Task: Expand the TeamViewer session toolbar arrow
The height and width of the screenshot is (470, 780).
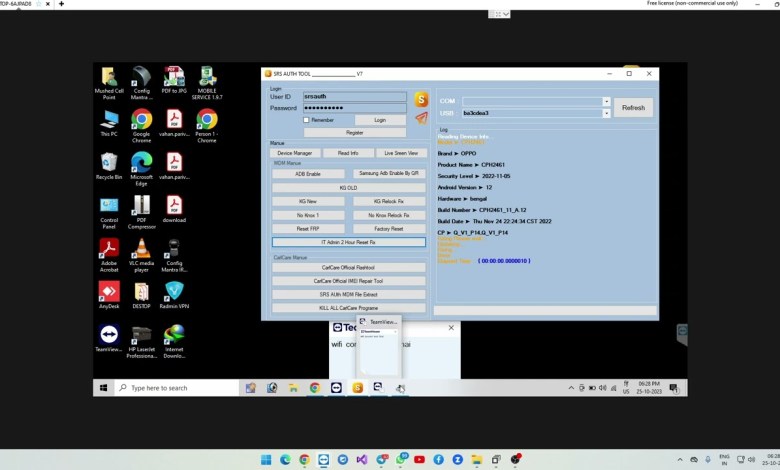Action: click(506, 14)
